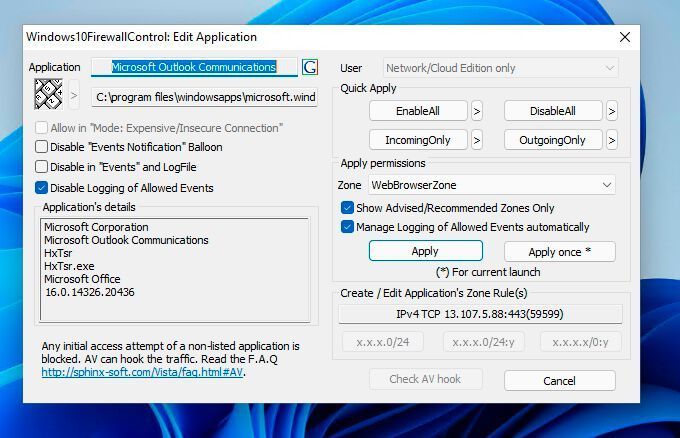
Task: Expand options arrow beside EnableAll
Action: coord(477,111)
